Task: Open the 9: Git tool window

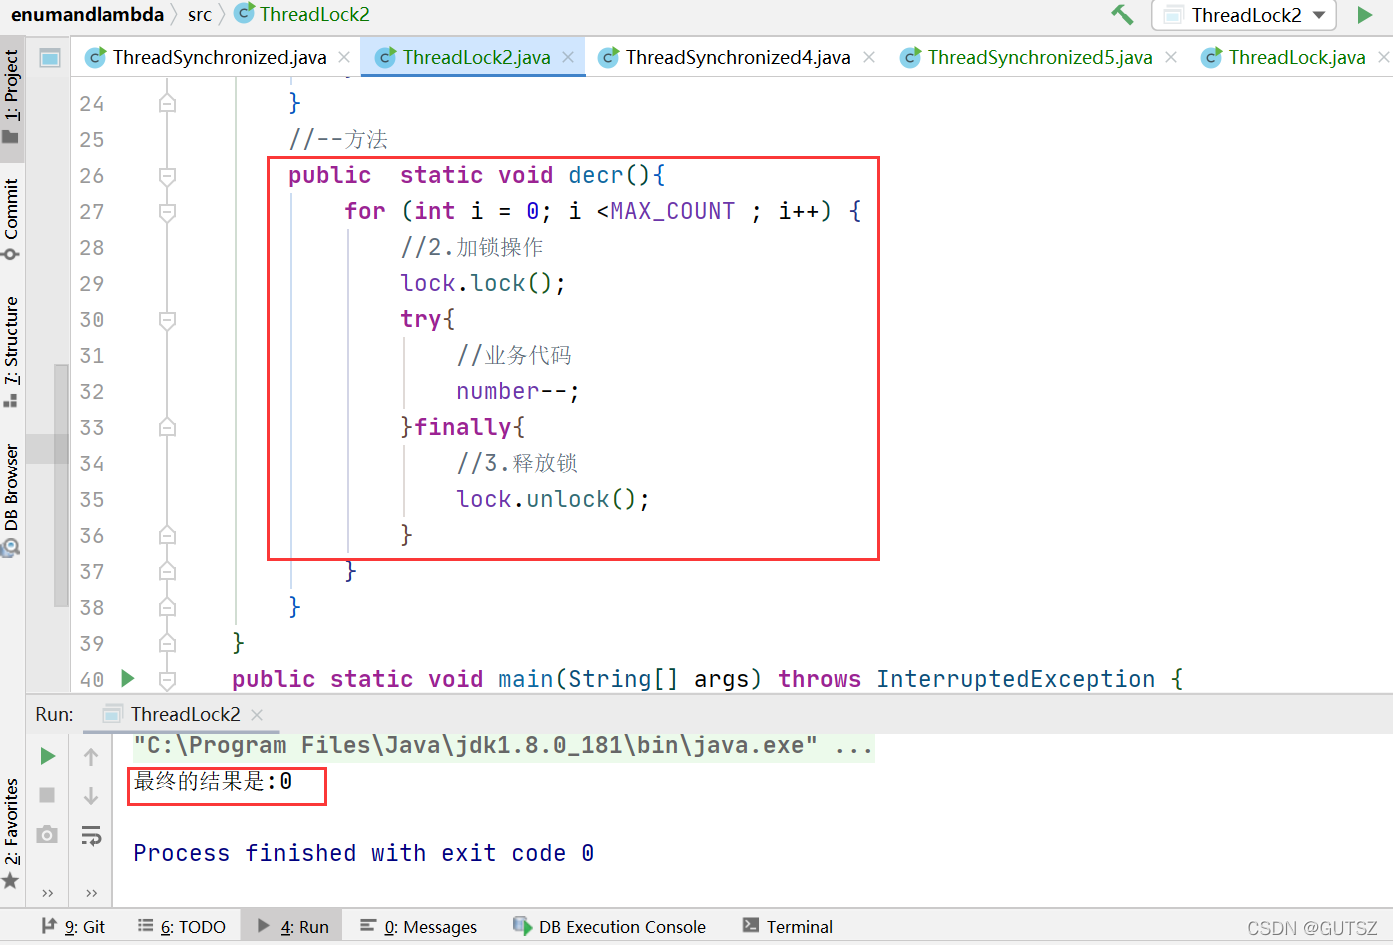Action: tap(73, 927)
